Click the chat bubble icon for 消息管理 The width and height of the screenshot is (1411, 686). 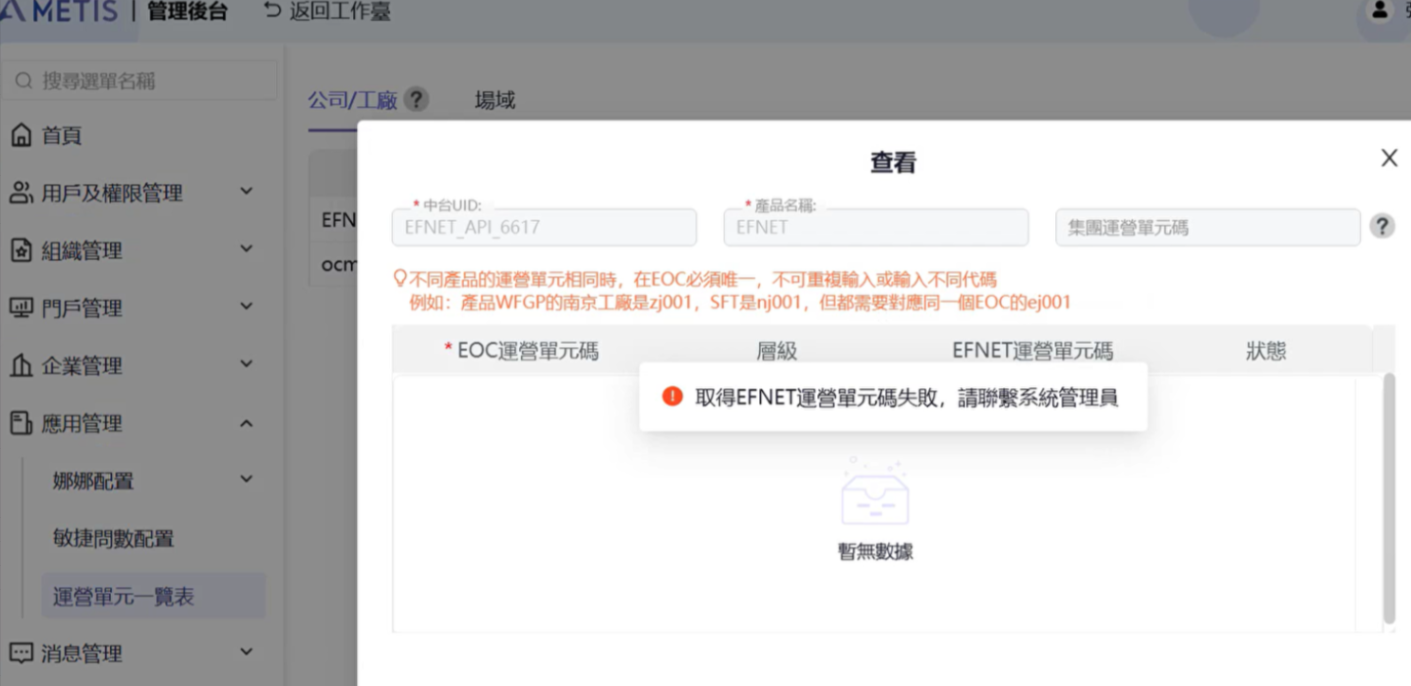pos(21,654)
